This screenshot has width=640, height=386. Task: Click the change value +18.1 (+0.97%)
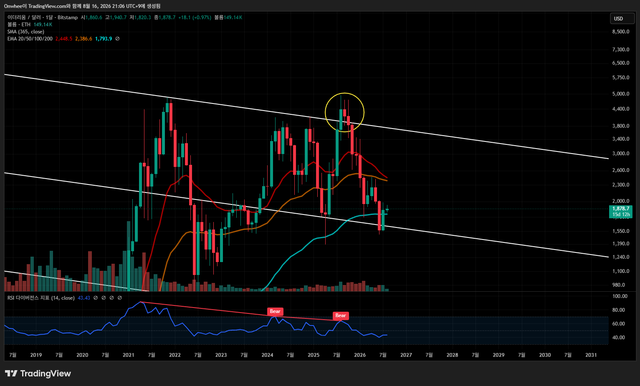coord(195,18)
